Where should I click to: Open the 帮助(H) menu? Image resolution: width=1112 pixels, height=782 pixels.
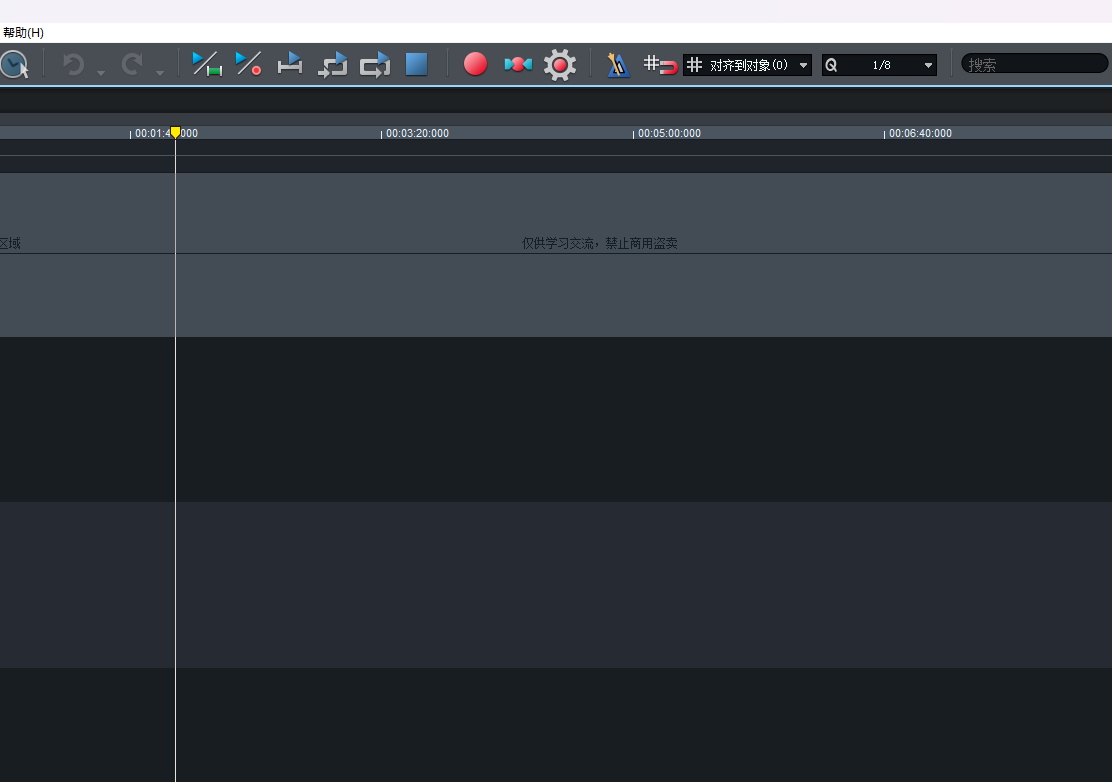tap(23, 33)
